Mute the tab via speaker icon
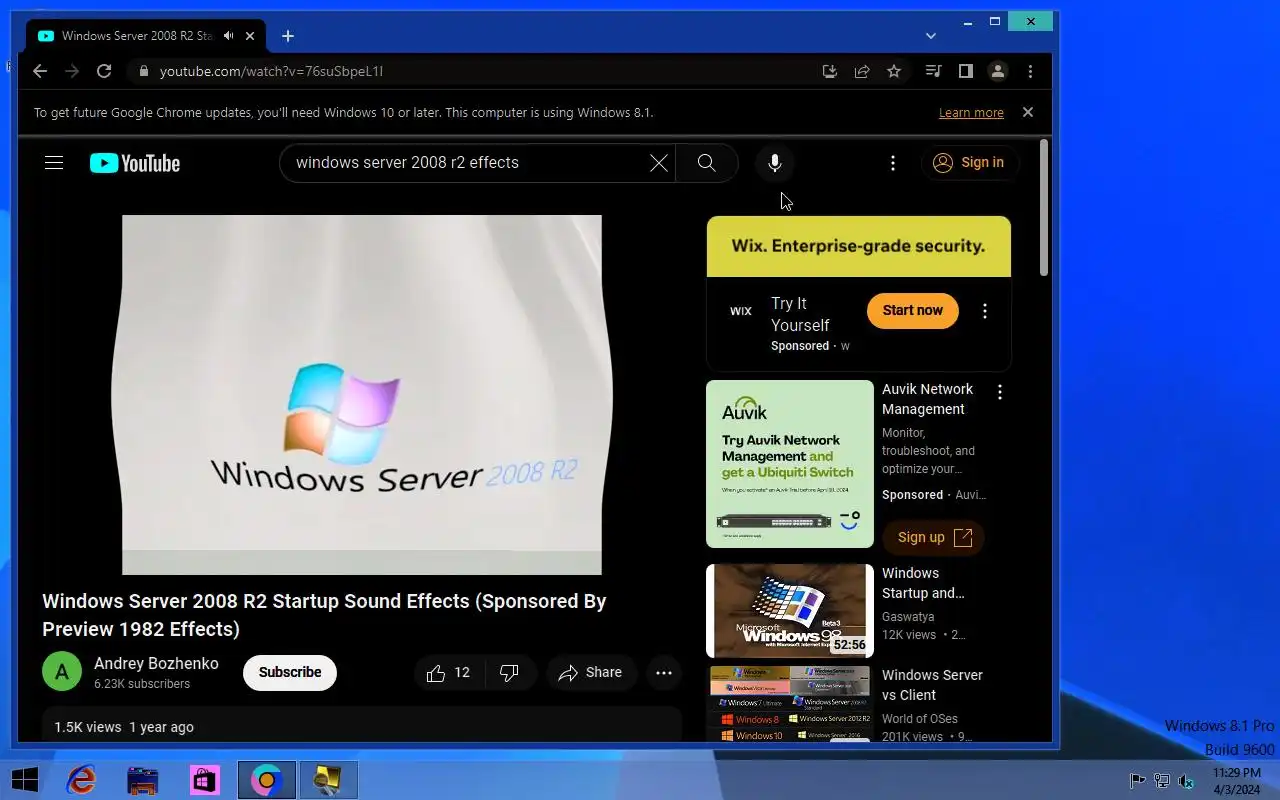Image resolution: width=1280 pixels, height=800 pixels. (x=228, y=36)
